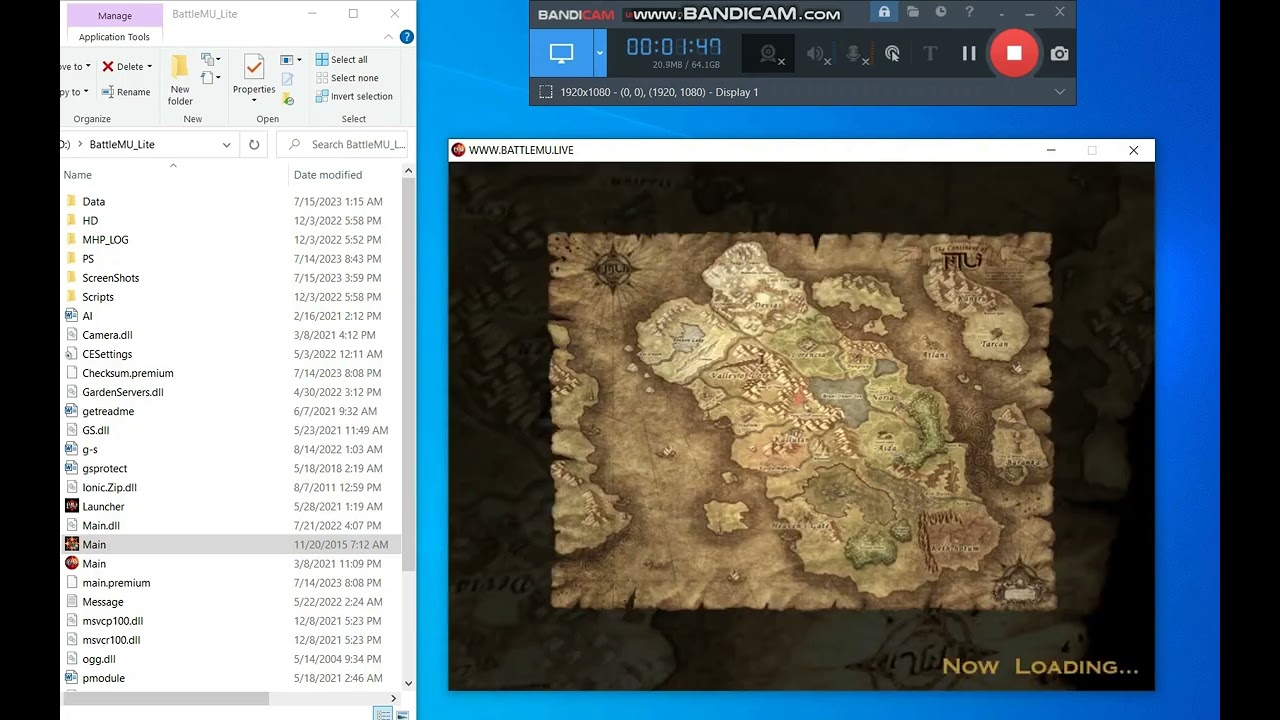
Task: Select the ScreenShots folder
Action: point(230,278)
